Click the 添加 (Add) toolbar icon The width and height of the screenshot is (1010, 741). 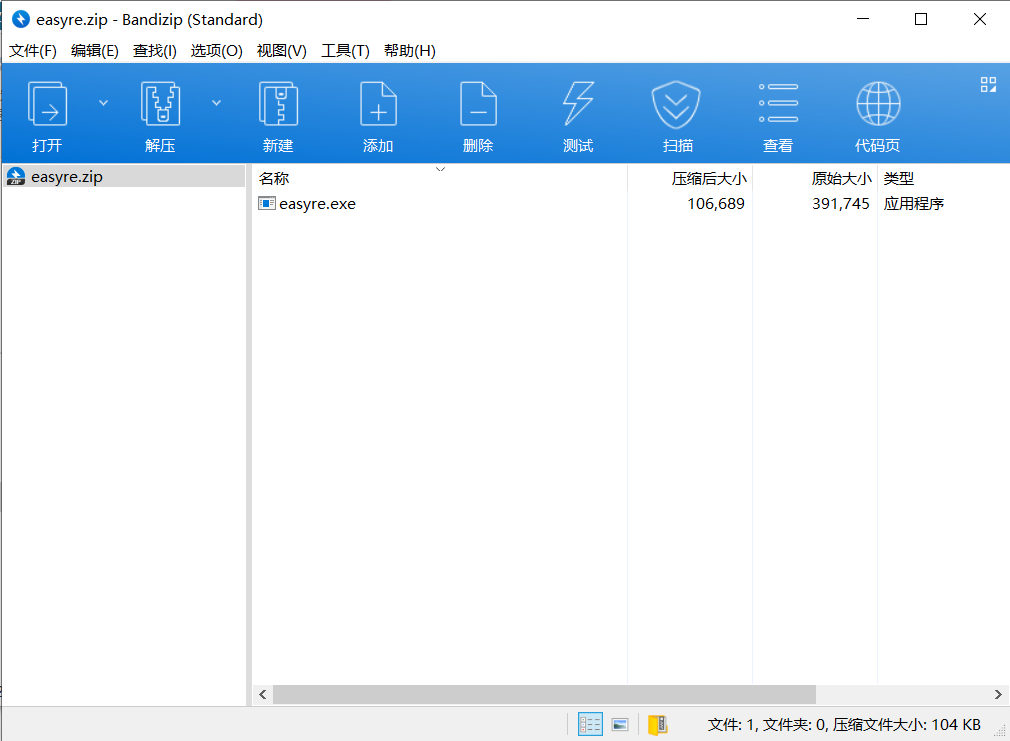378,104
